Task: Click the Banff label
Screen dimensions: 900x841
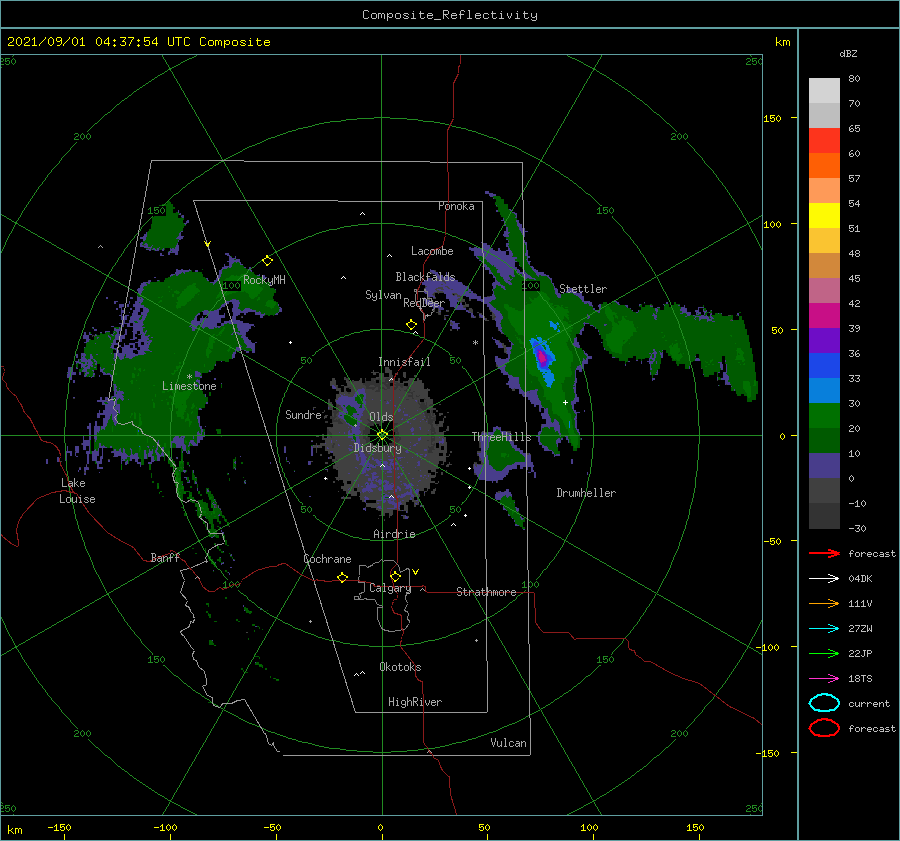Action: pos(165,557)
